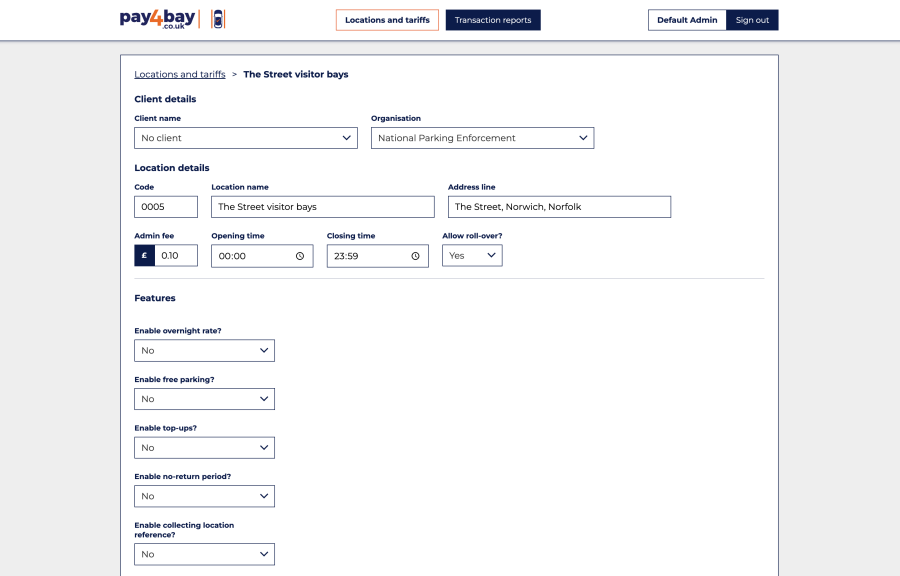
Task: Click the 'Enable overnight rate?' label
Action: (178, 331)
